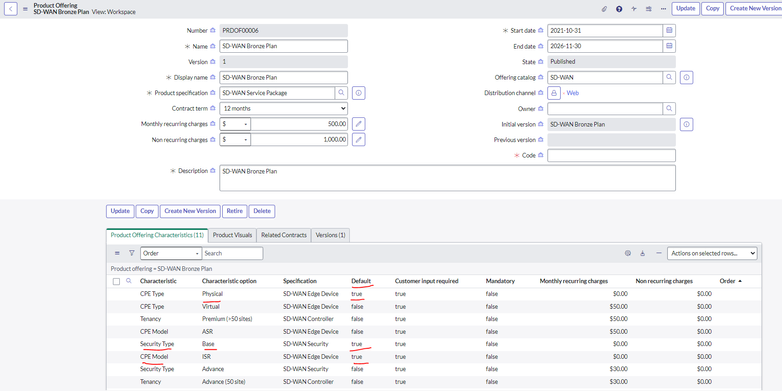Screen dimensions: 782x391
Task: Open the Related Contracts tab
Action: (x=284, y=235)
